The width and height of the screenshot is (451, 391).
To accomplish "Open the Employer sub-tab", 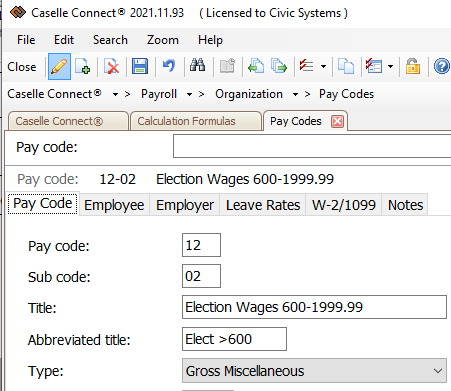I will click(185, 205).
